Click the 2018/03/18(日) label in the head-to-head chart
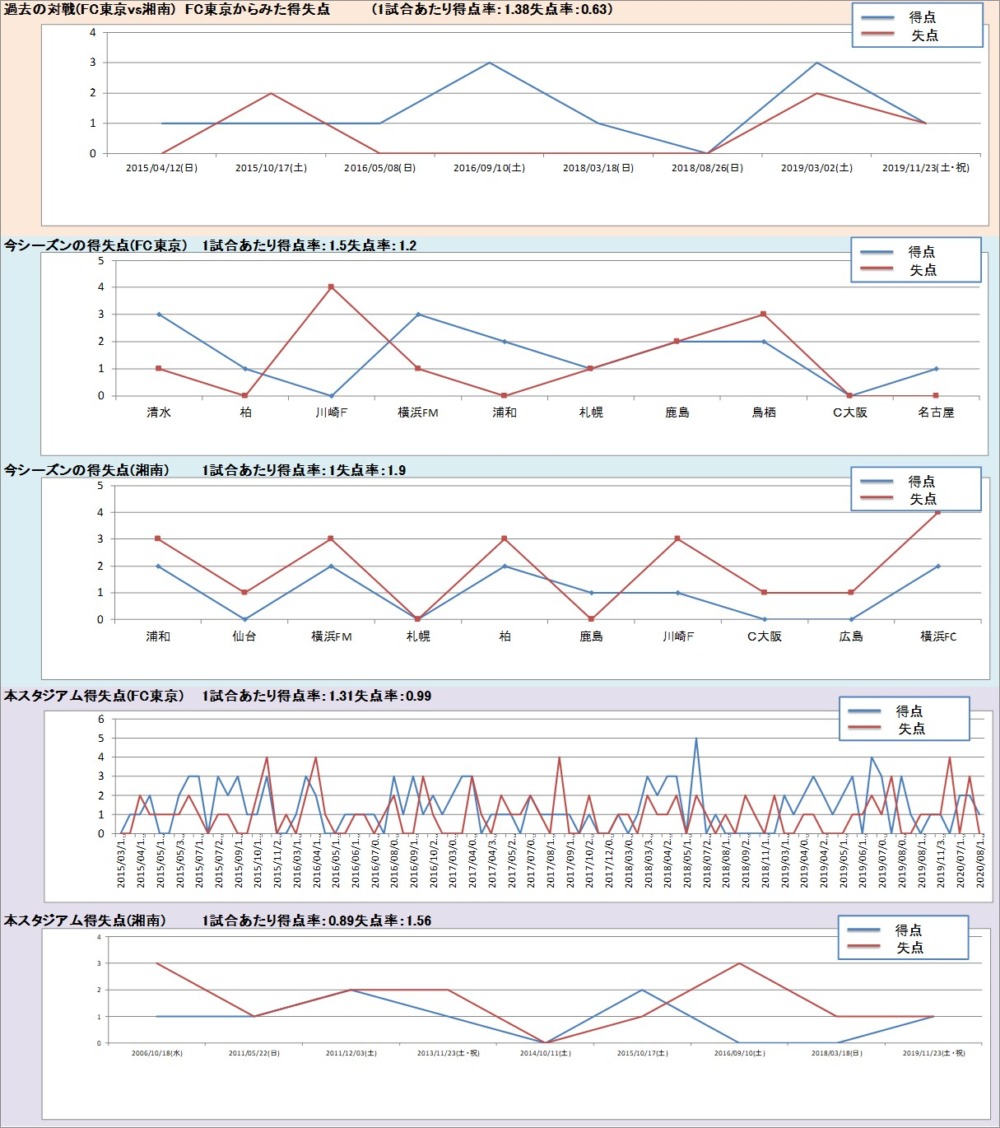This screenshot has height=1128, width=1000. point(599,168)
